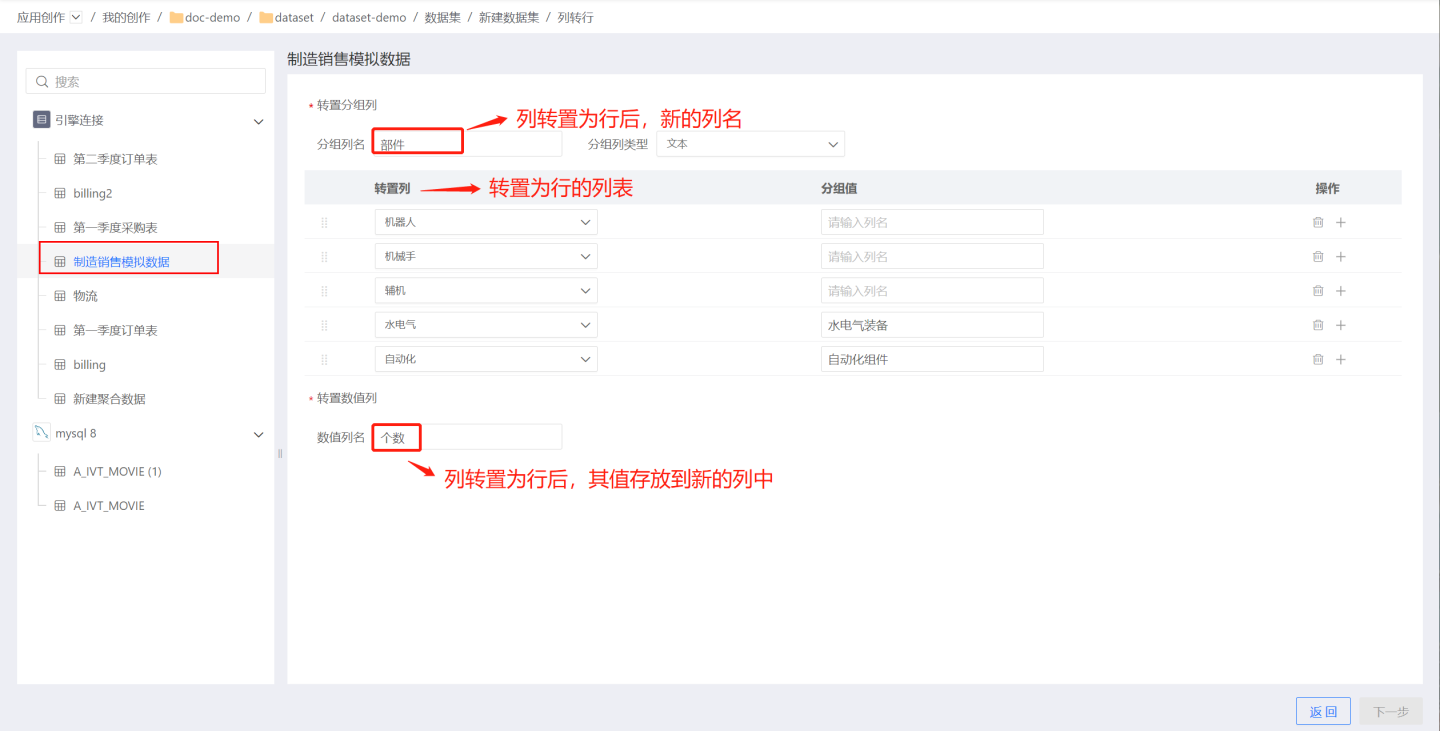Click table icon beside 物流
Screen dimensions: 1440x731
tap(59, 296)
